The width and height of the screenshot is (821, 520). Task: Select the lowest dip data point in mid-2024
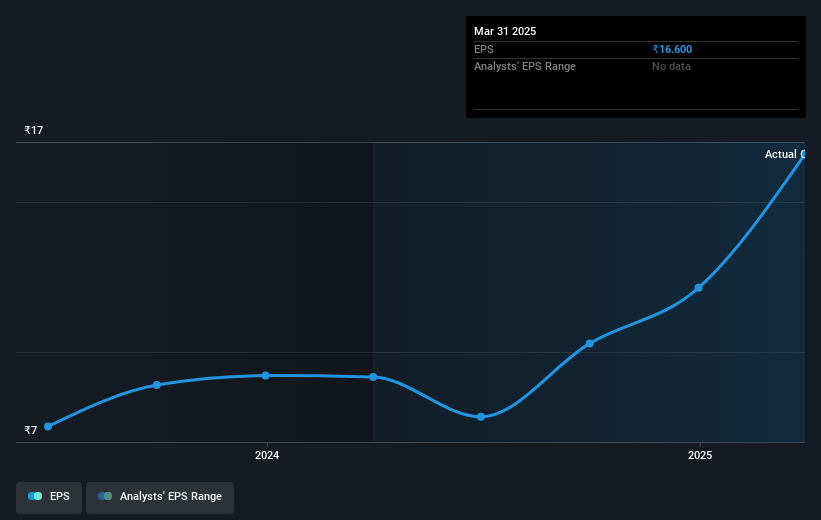tap(481, 417)
